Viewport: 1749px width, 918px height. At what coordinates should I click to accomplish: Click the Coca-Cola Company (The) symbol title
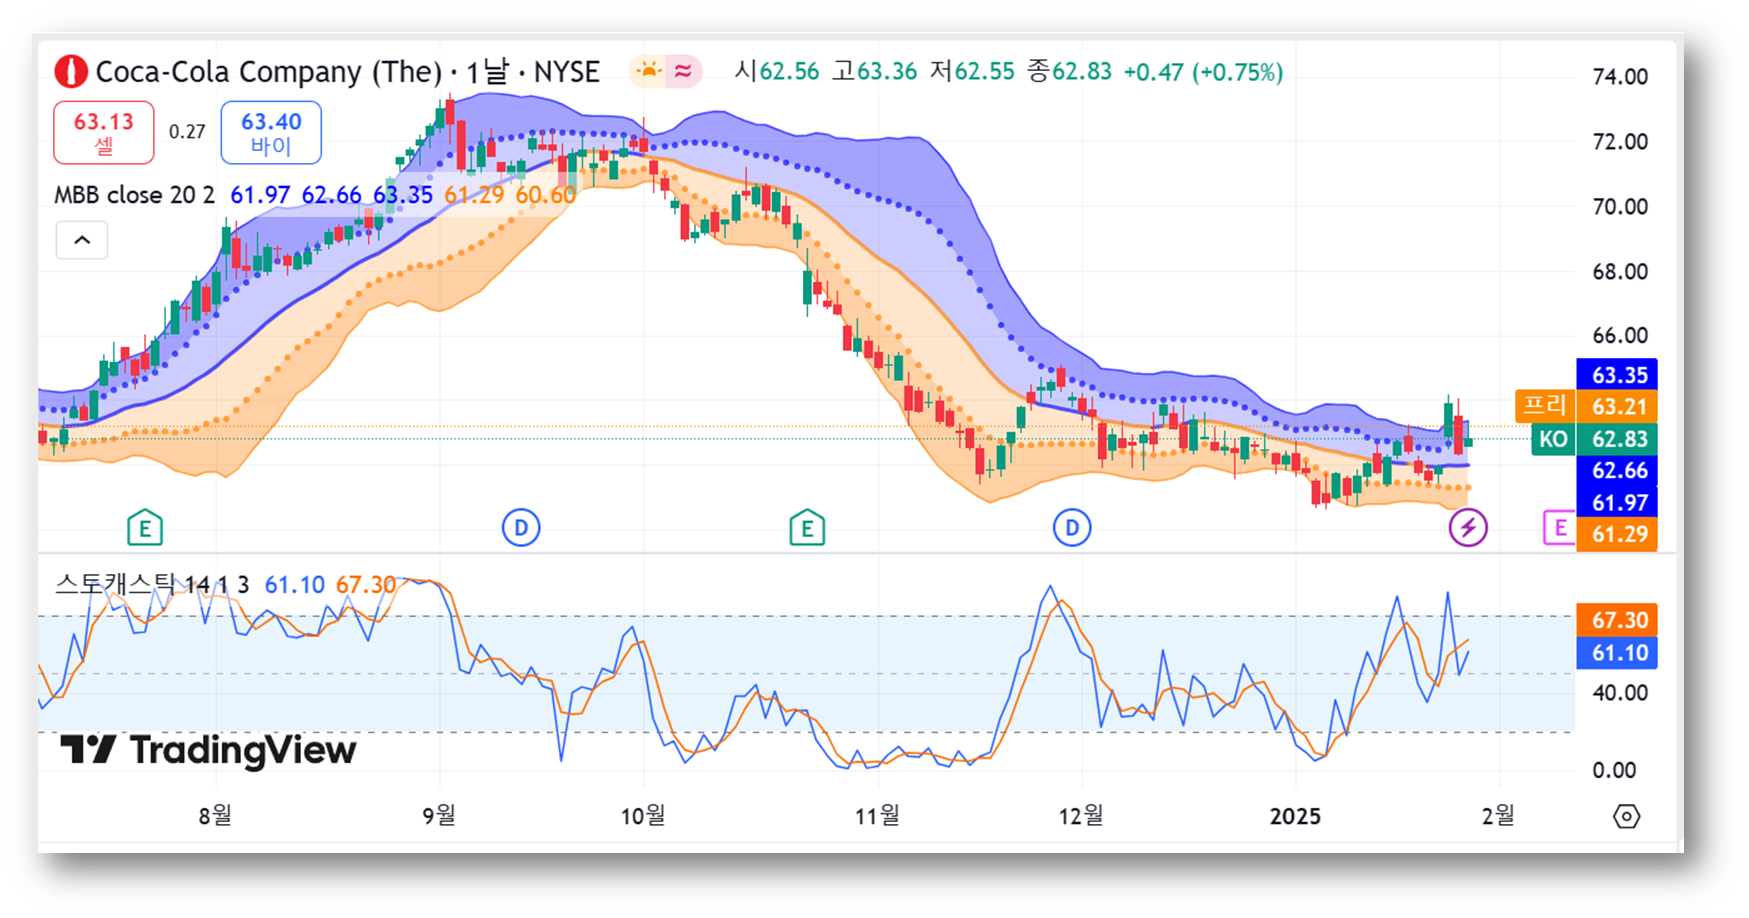pyautogui.click(x=268, y=72)
